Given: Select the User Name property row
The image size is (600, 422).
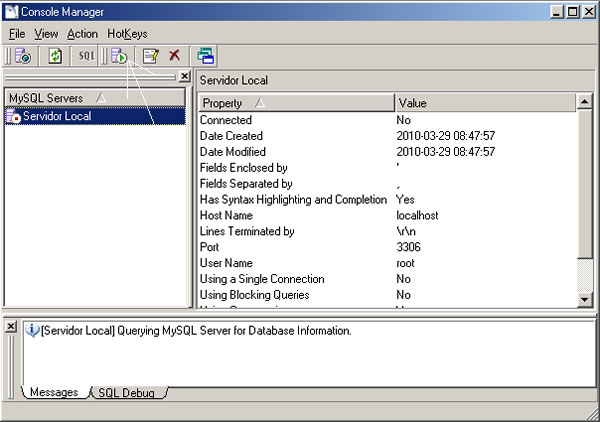Looking at the screenshot, I should 387,263.
